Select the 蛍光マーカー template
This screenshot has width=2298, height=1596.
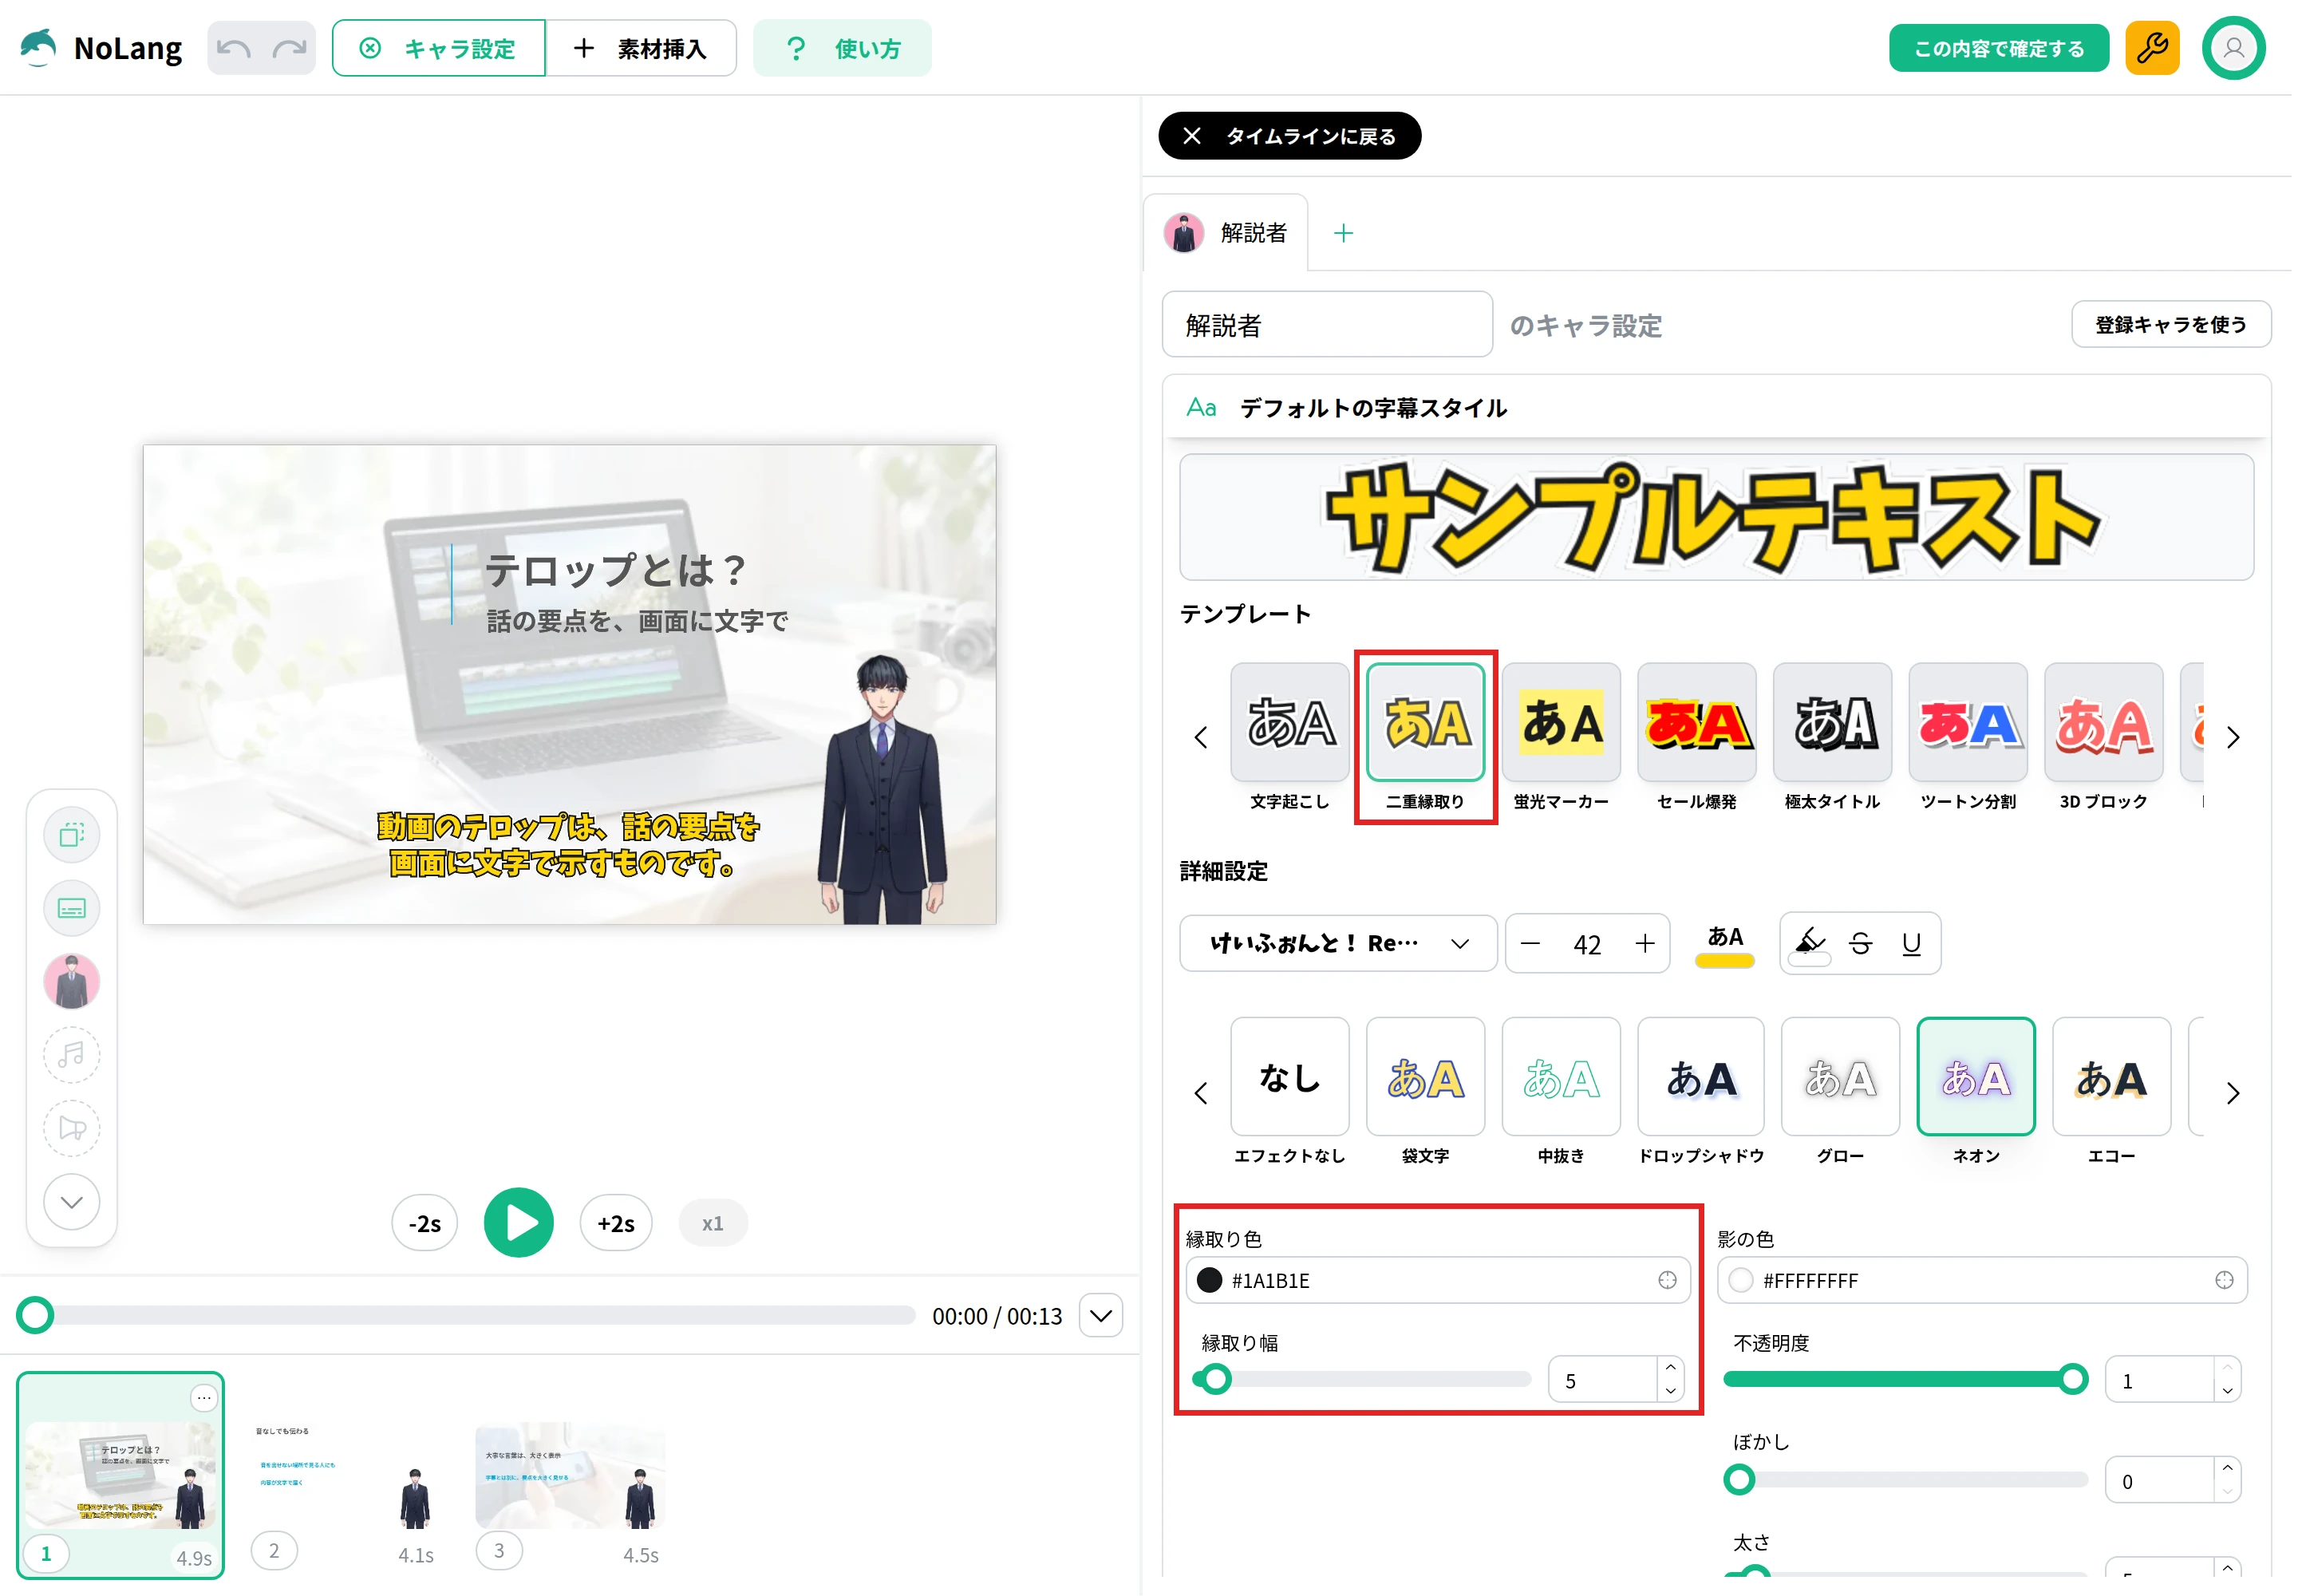[1560, 722]
